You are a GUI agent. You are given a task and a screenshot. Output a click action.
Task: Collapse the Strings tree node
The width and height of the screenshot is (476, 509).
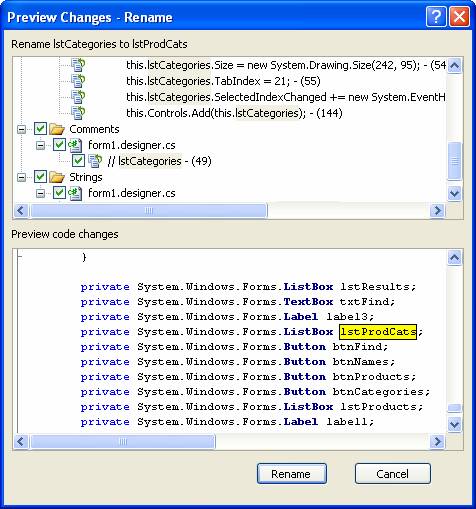pyautogui.click(x=22, y=177)
